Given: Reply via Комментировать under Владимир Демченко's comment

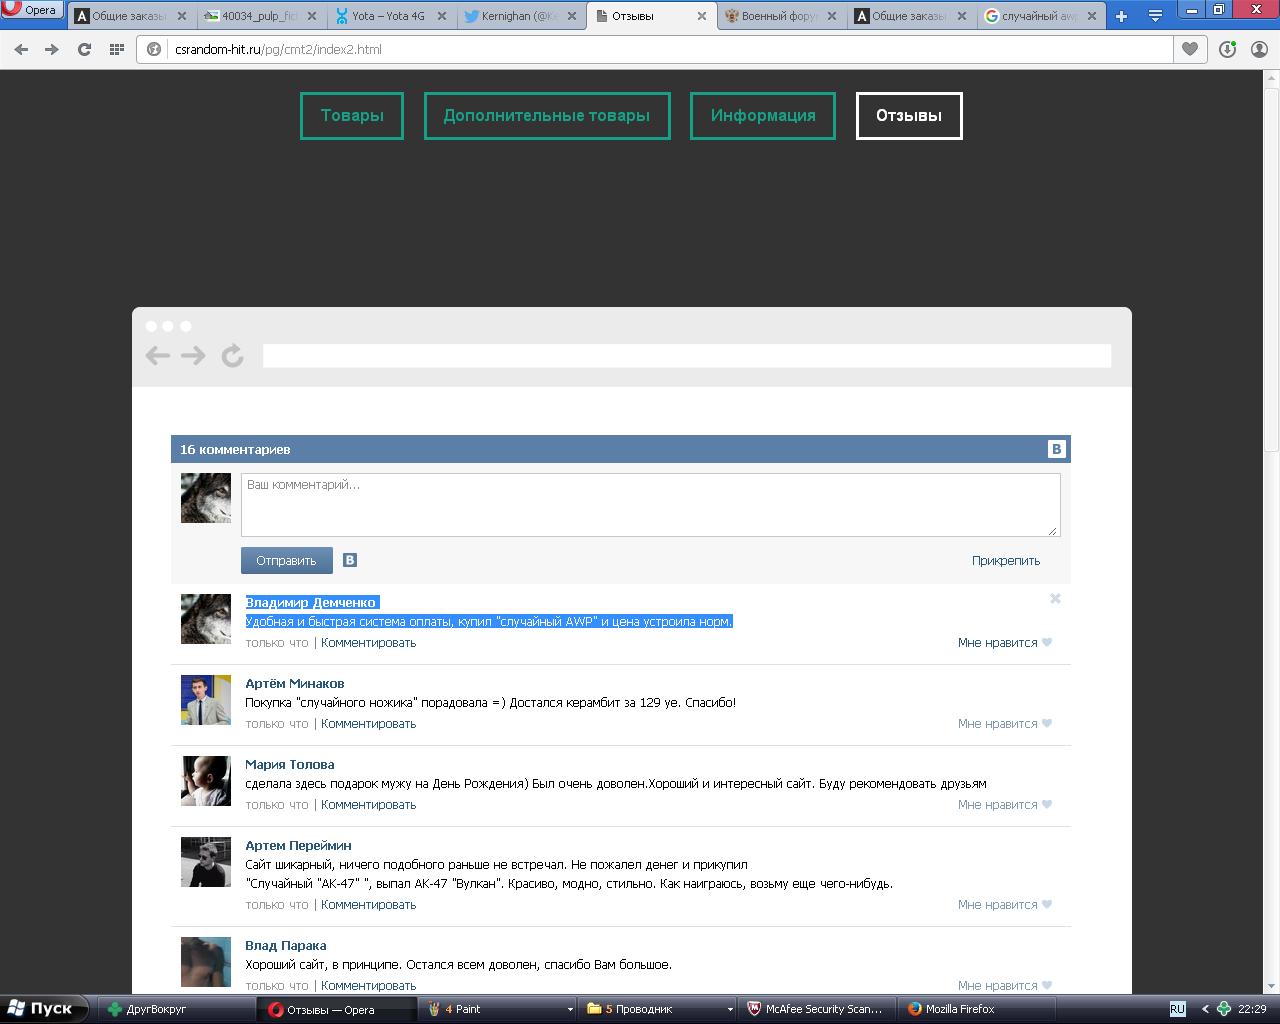Looking at the screenshot, I should coord(368,643).
